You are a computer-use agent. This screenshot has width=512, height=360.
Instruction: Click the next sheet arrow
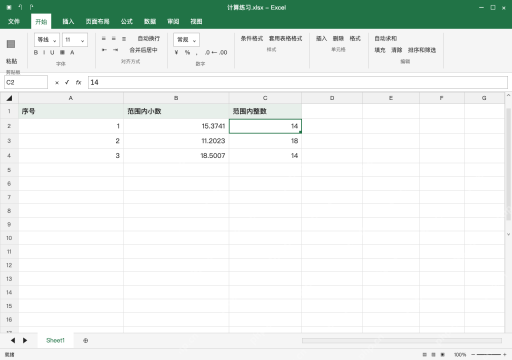25,340
